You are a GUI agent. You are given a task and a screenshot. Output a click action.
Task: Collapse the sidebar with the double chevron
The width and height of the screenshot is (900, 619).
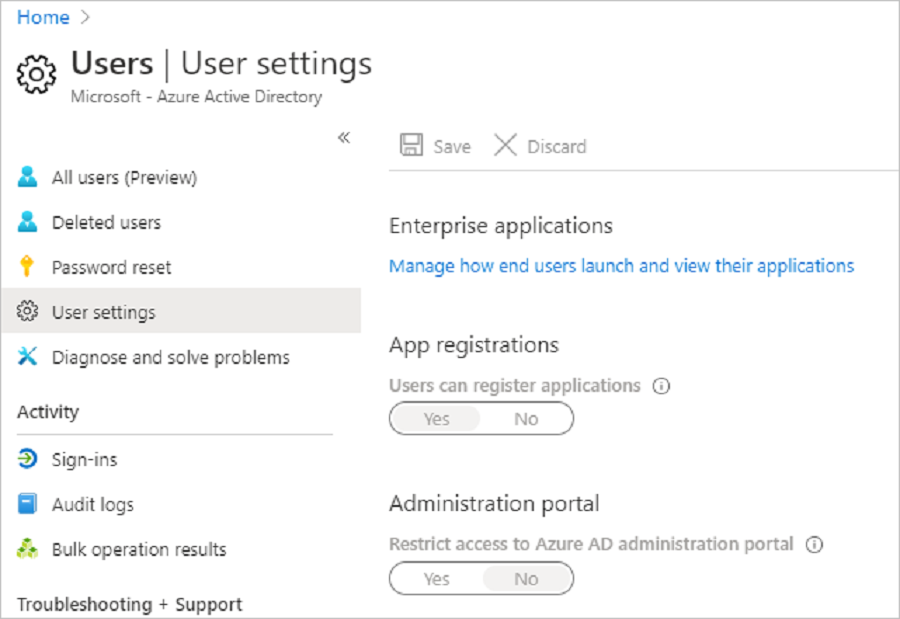pos(344,139)
